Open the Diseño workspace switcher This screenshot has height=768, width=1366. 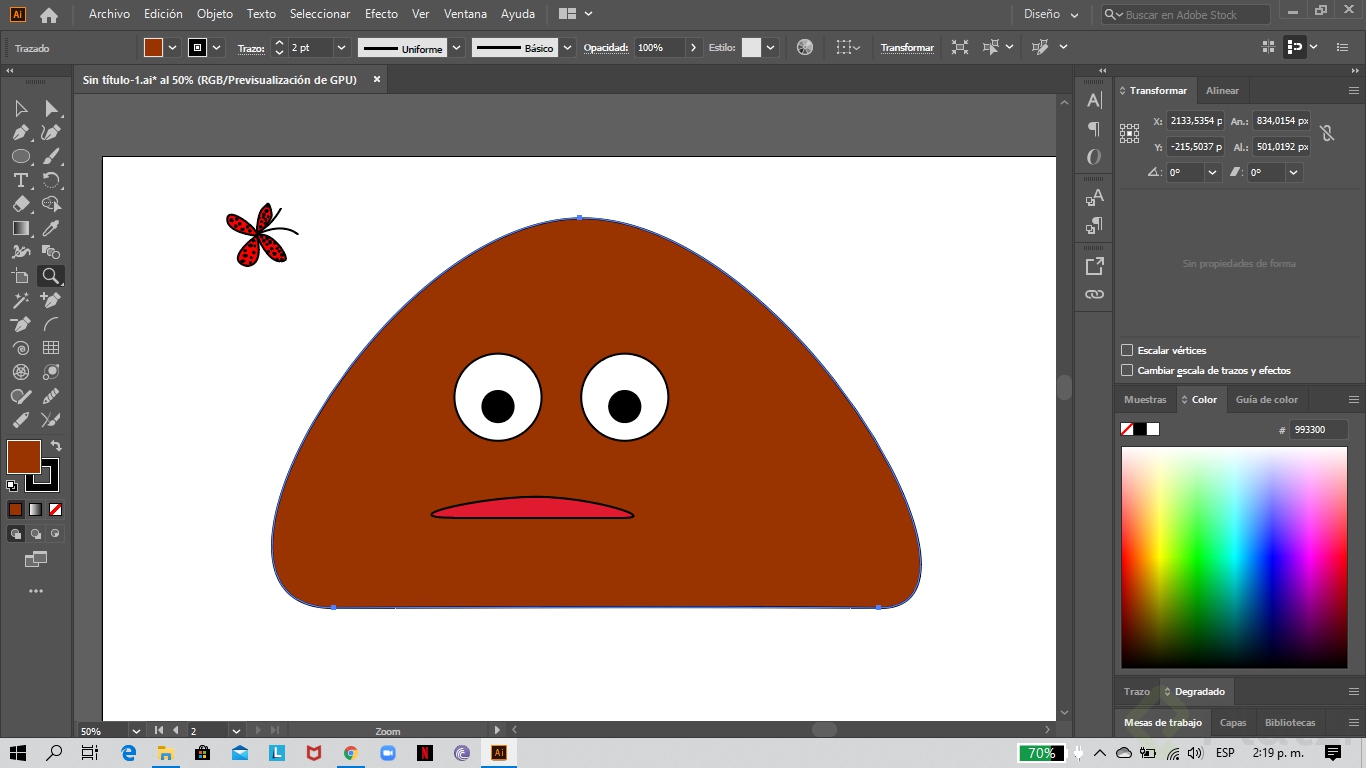tap(1051, 15)
